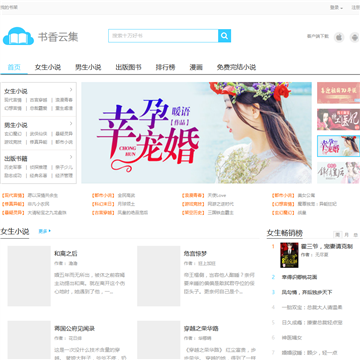The height and width of the screenshot is (360, 360).
Task: Click the 天使Love recommendation link
Action: (217, 195)
